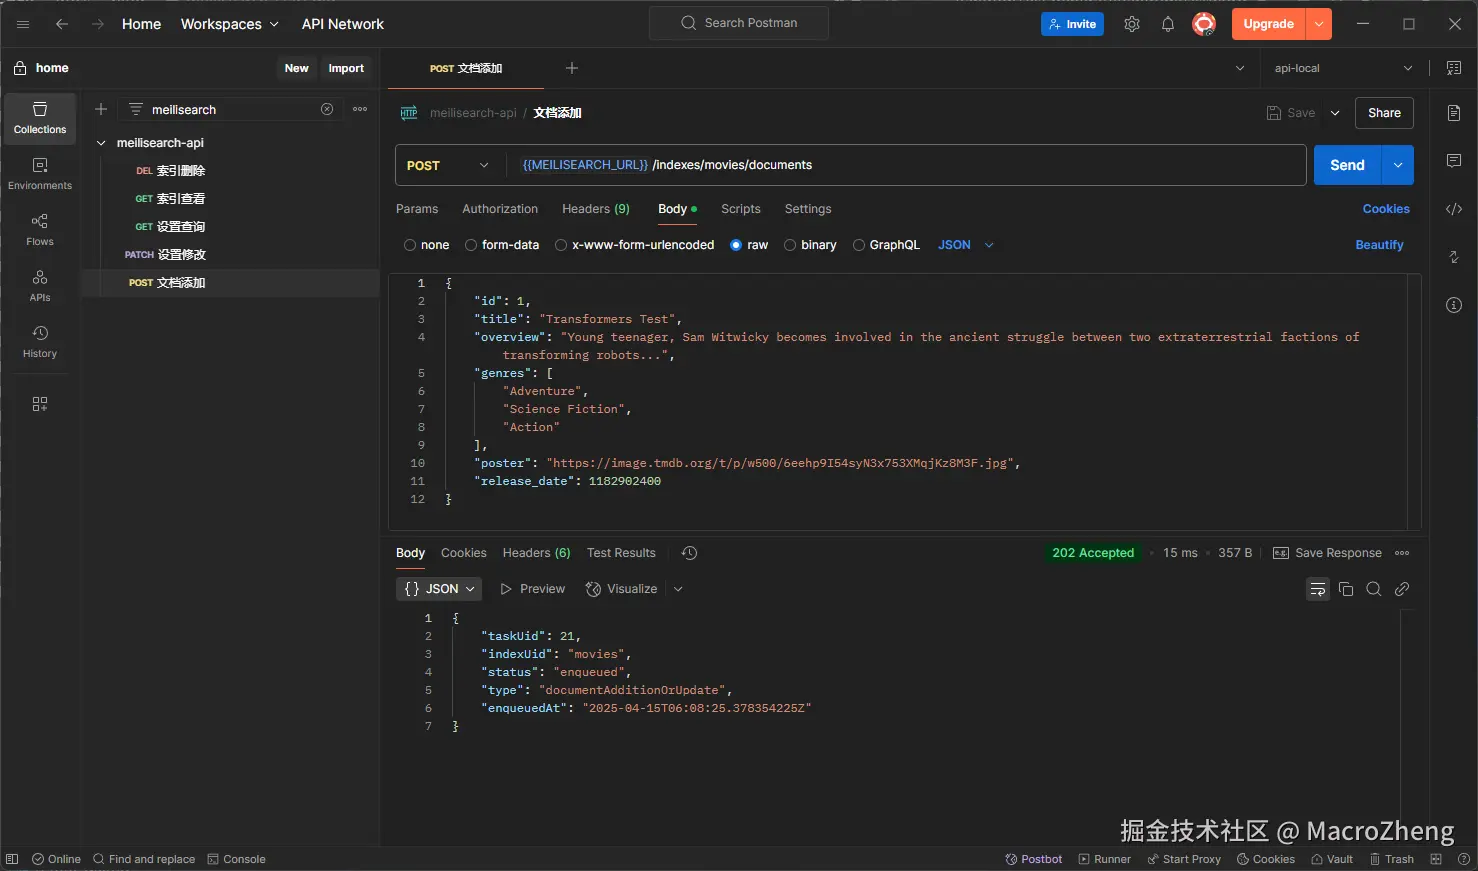Open the Environments sidebar panel

40,174
